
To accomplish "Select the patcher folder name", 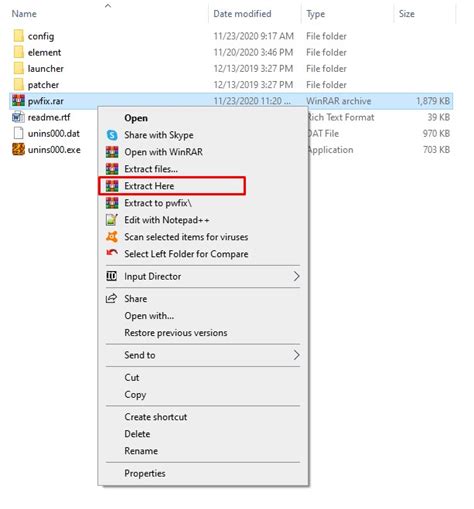I will click(43, 85).
